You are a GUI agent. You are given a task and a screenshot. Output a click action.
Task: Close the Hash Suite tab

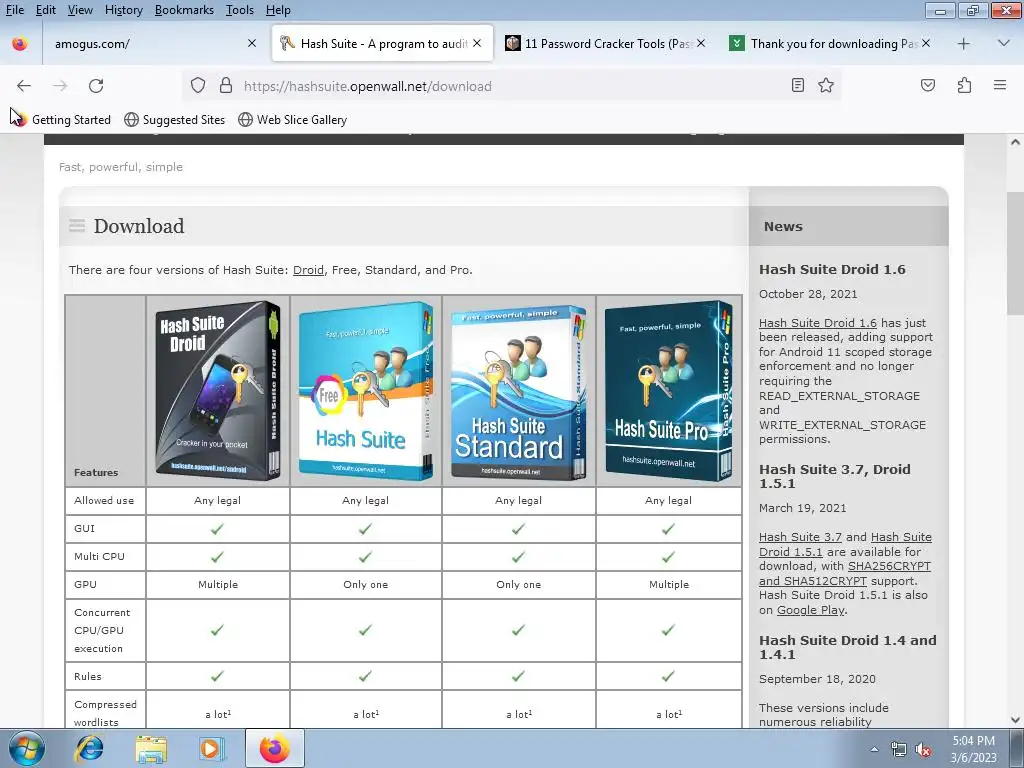477,43
